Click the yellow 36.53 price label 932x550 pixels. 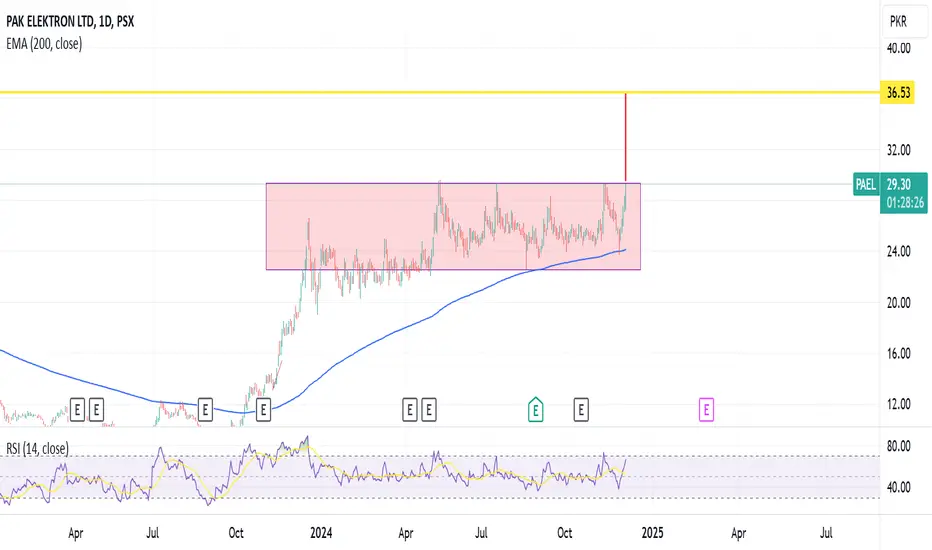click(898, 93)
